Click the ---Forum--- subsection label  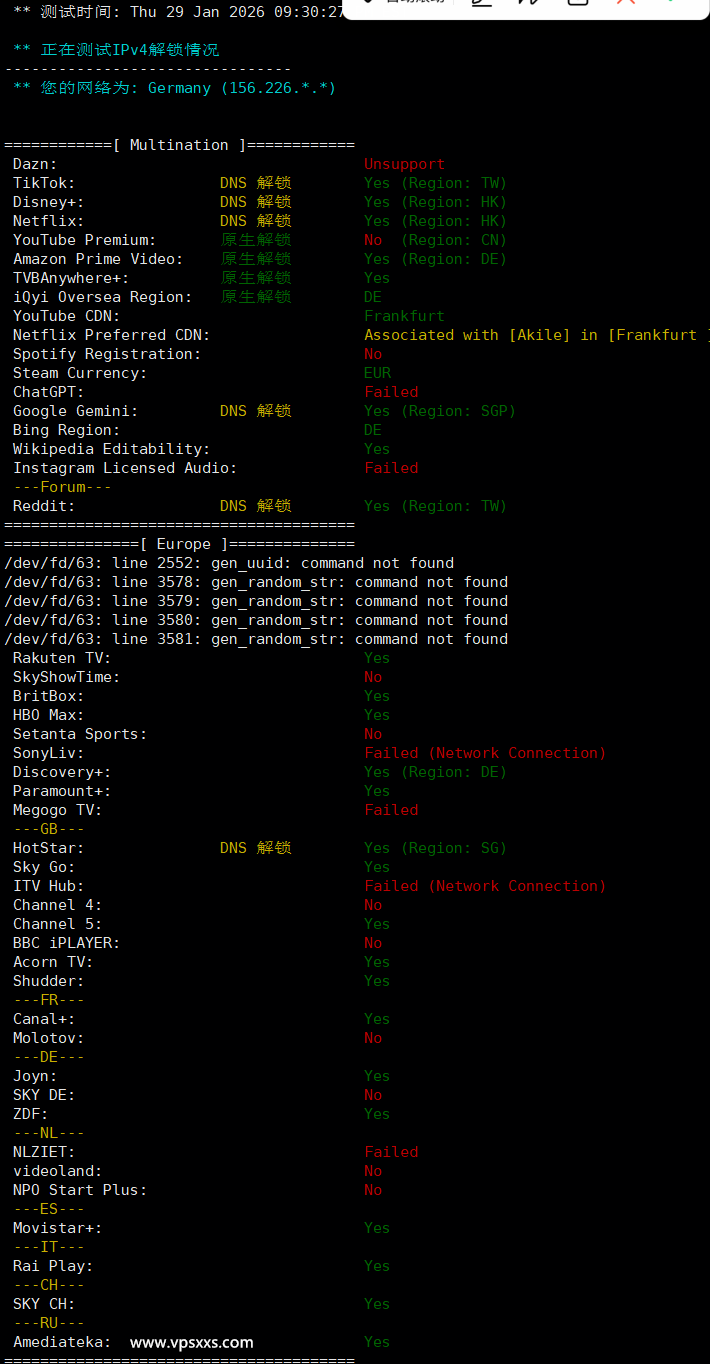(x=62, y=487)
